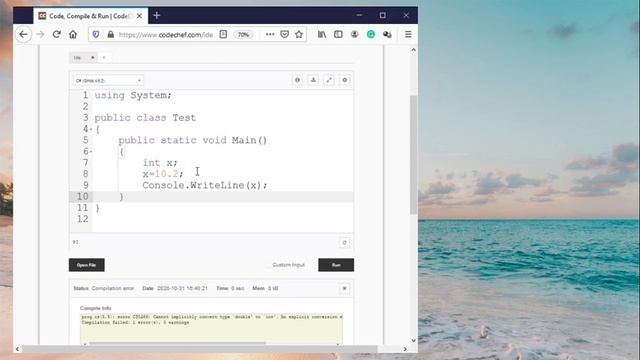Bookmark this page with star
Image resolution: width=640 pixels, height=360 pixels.
click(299, 34)
